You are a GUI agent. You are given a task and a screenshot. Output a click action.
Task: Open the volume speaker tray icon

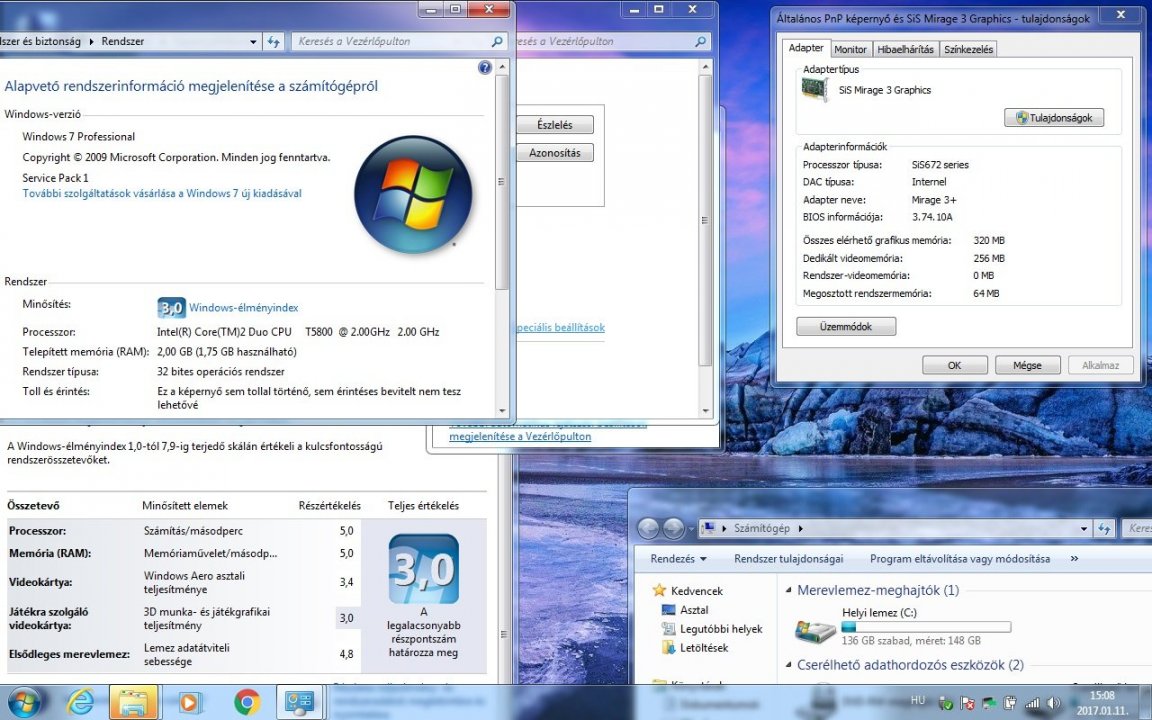pyautogui.click(x=1053, y=703)
